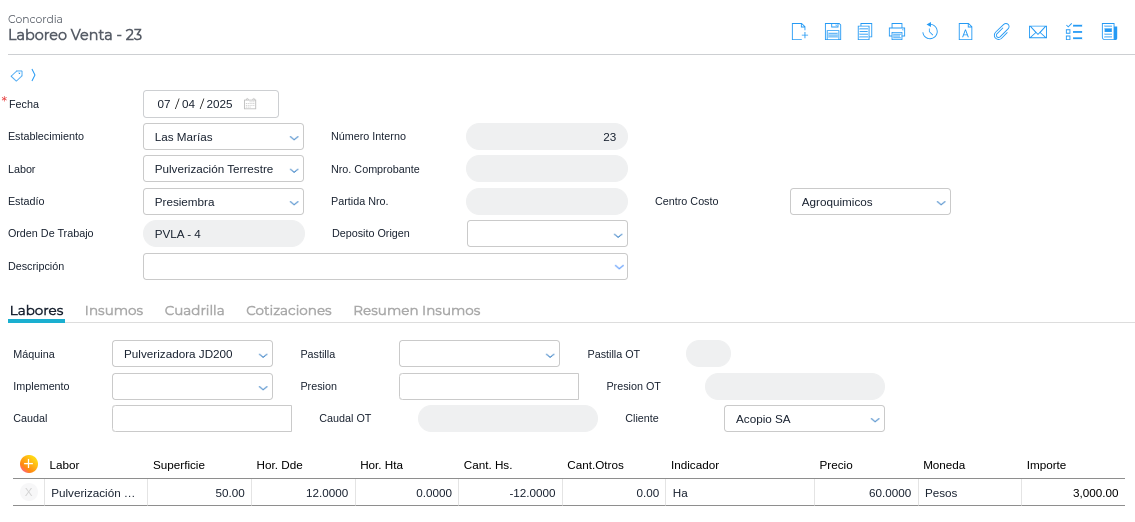Delete the Pulverización row with the X button
Viewport: 1135px width, 522px height.
click(29, 492)
